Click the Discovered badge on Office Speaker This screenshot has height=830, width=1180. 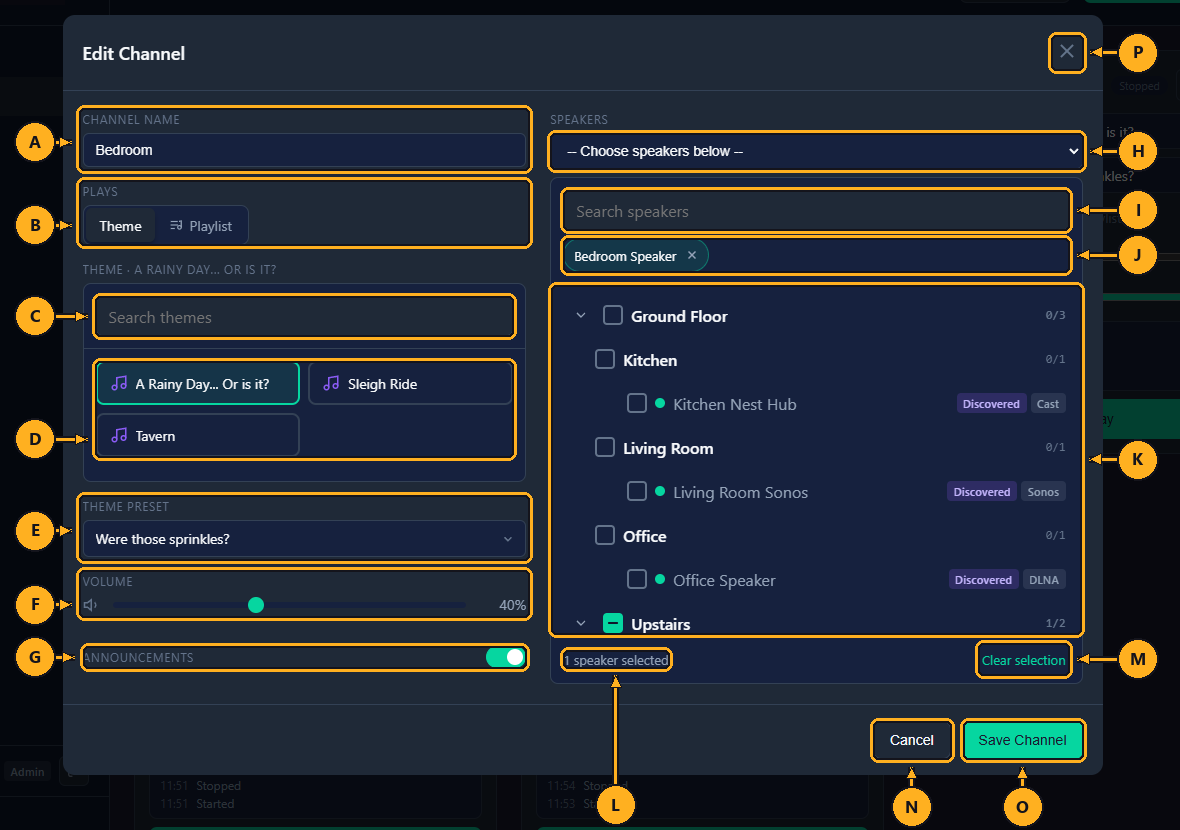pos(983,580)
